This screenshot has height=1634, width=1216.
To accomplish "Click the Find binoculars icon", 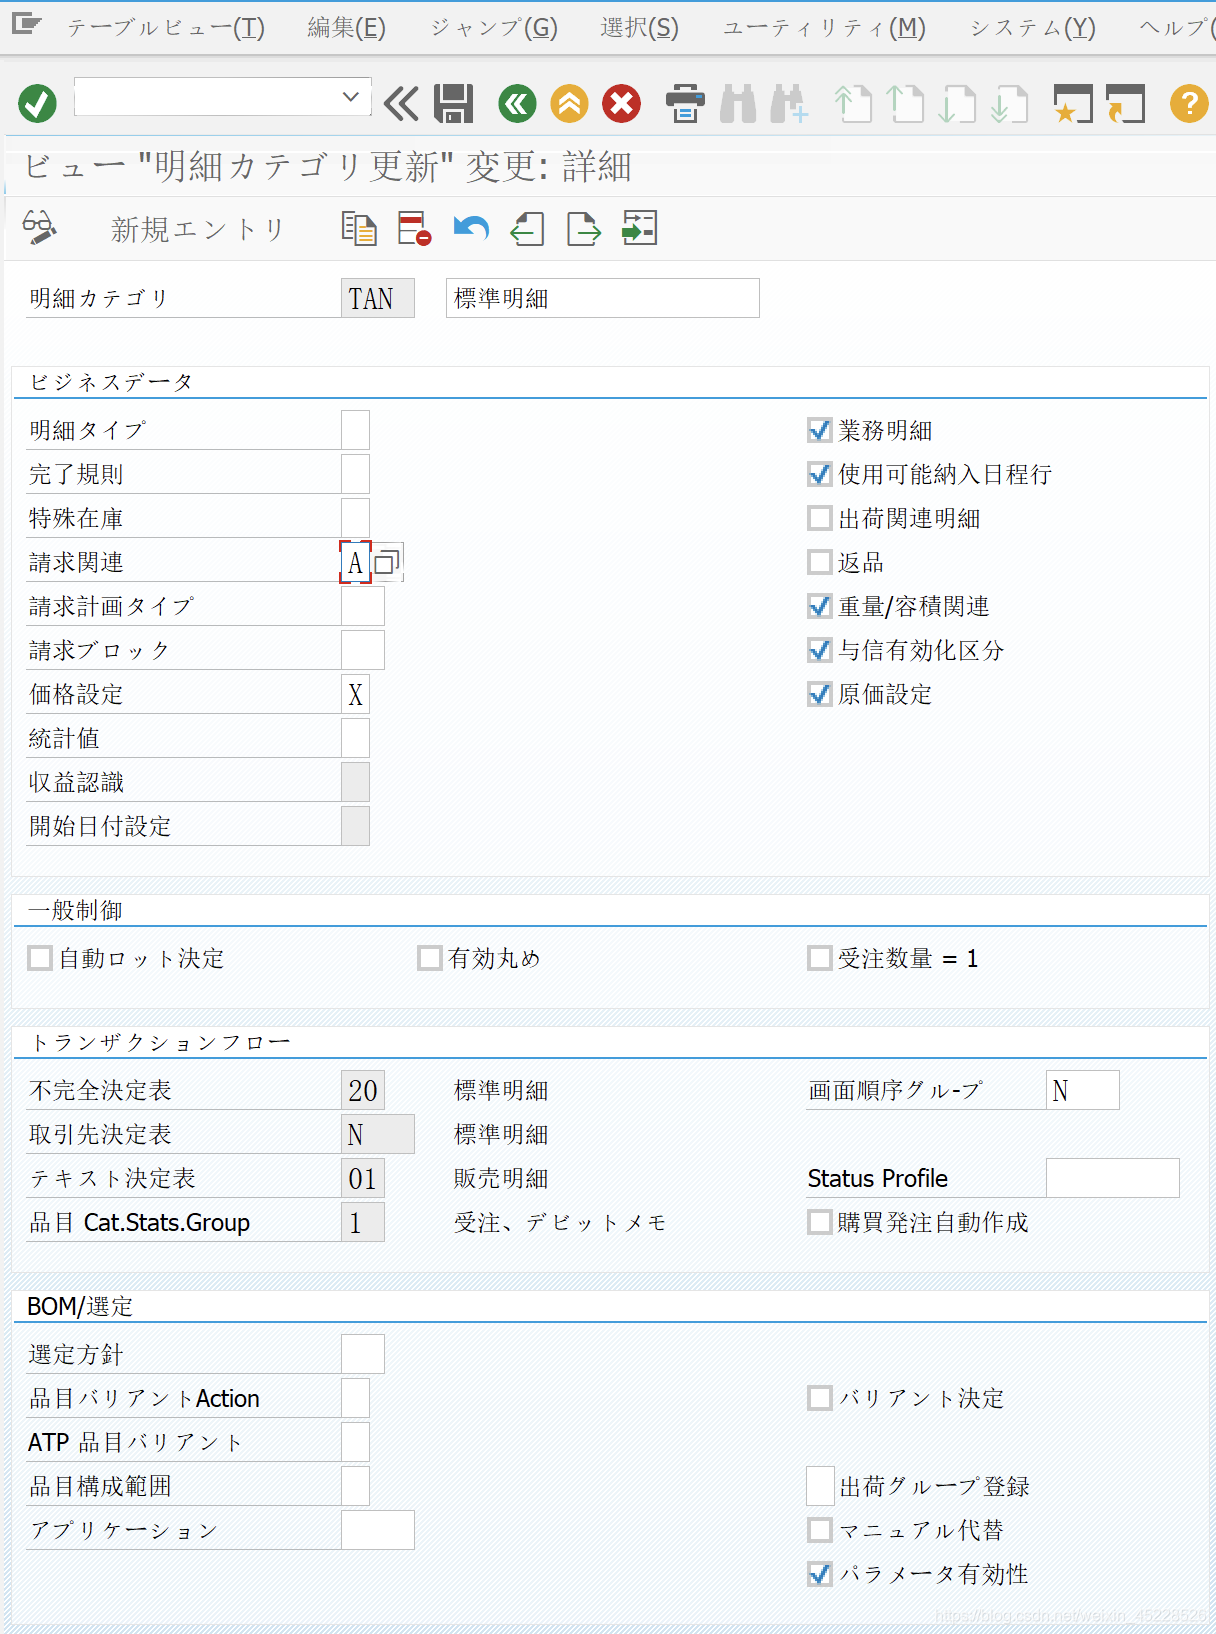I will pos(738,103).
